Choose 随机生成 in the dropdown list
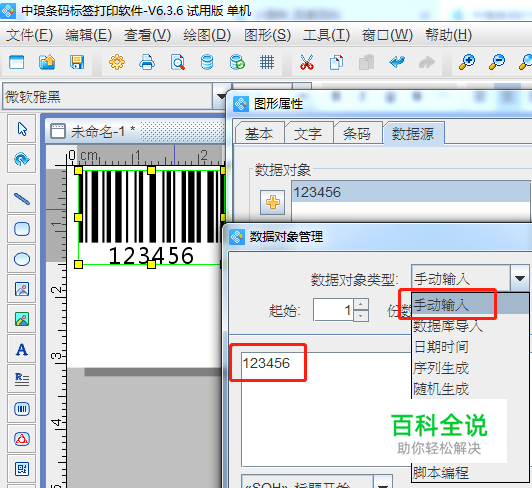This screenshot has width=532, height=488. click(470, 389)
